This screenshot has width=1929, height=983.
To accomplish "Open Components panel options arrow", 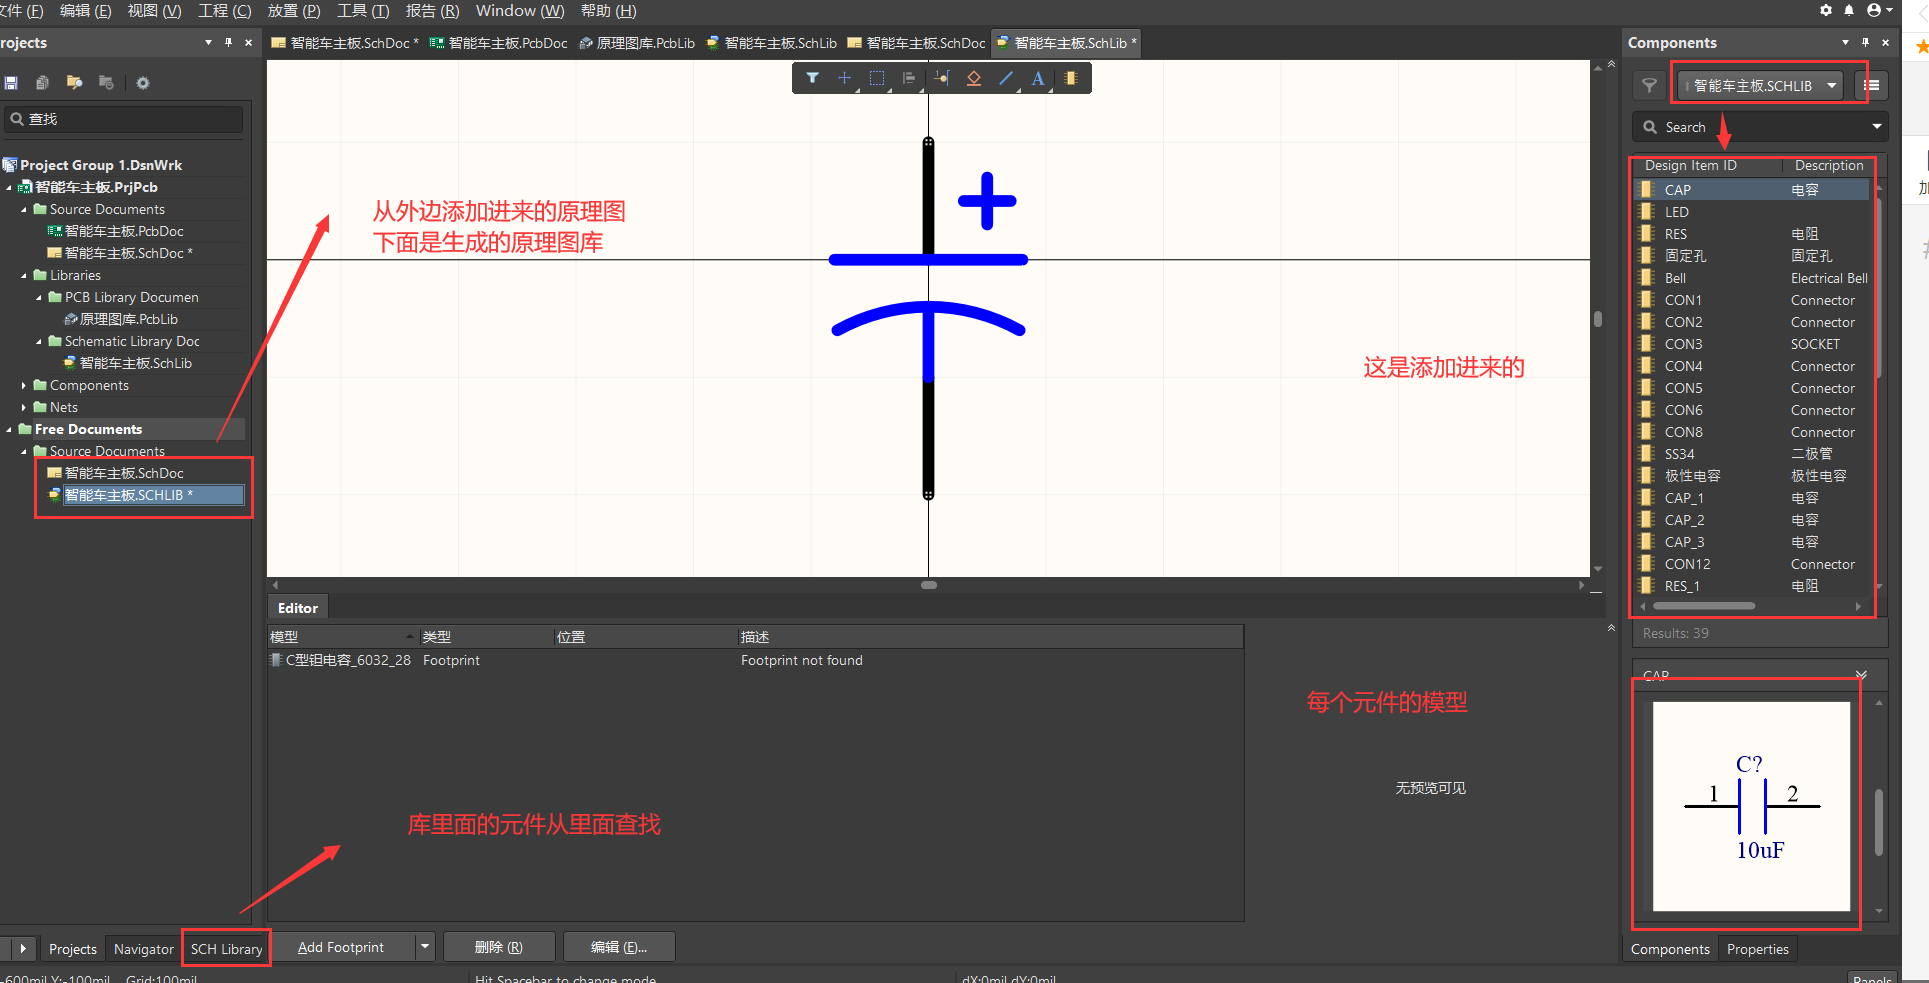I will [1845, 42].
